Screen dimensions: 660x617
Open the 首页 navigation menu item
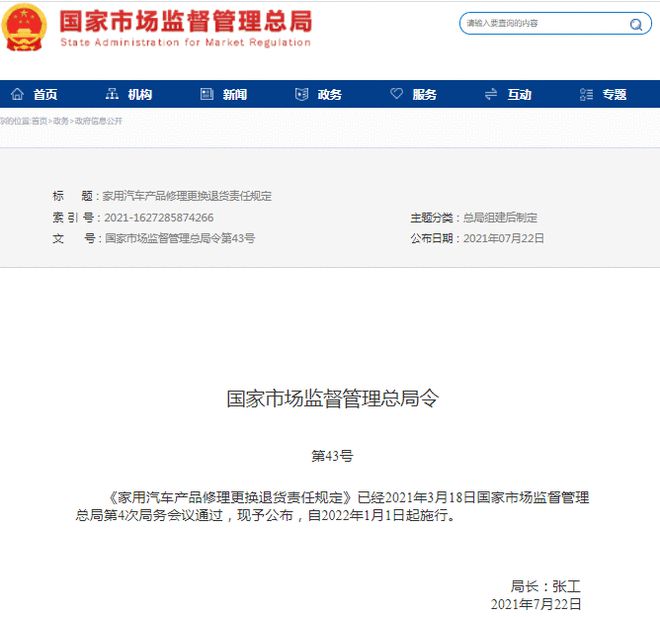45,94
